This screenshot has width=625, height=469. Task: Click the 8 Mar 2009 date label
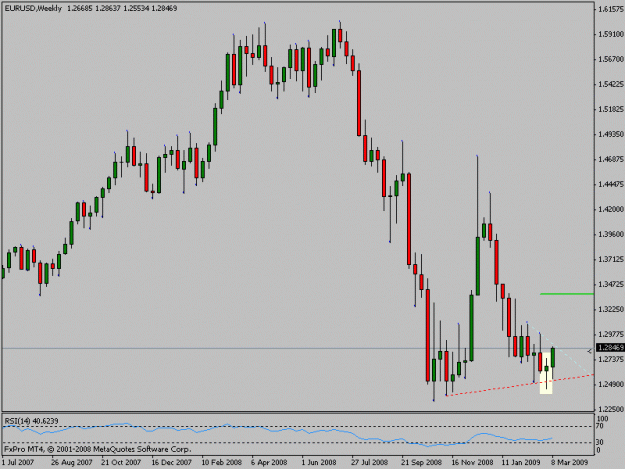click(570, 463)
